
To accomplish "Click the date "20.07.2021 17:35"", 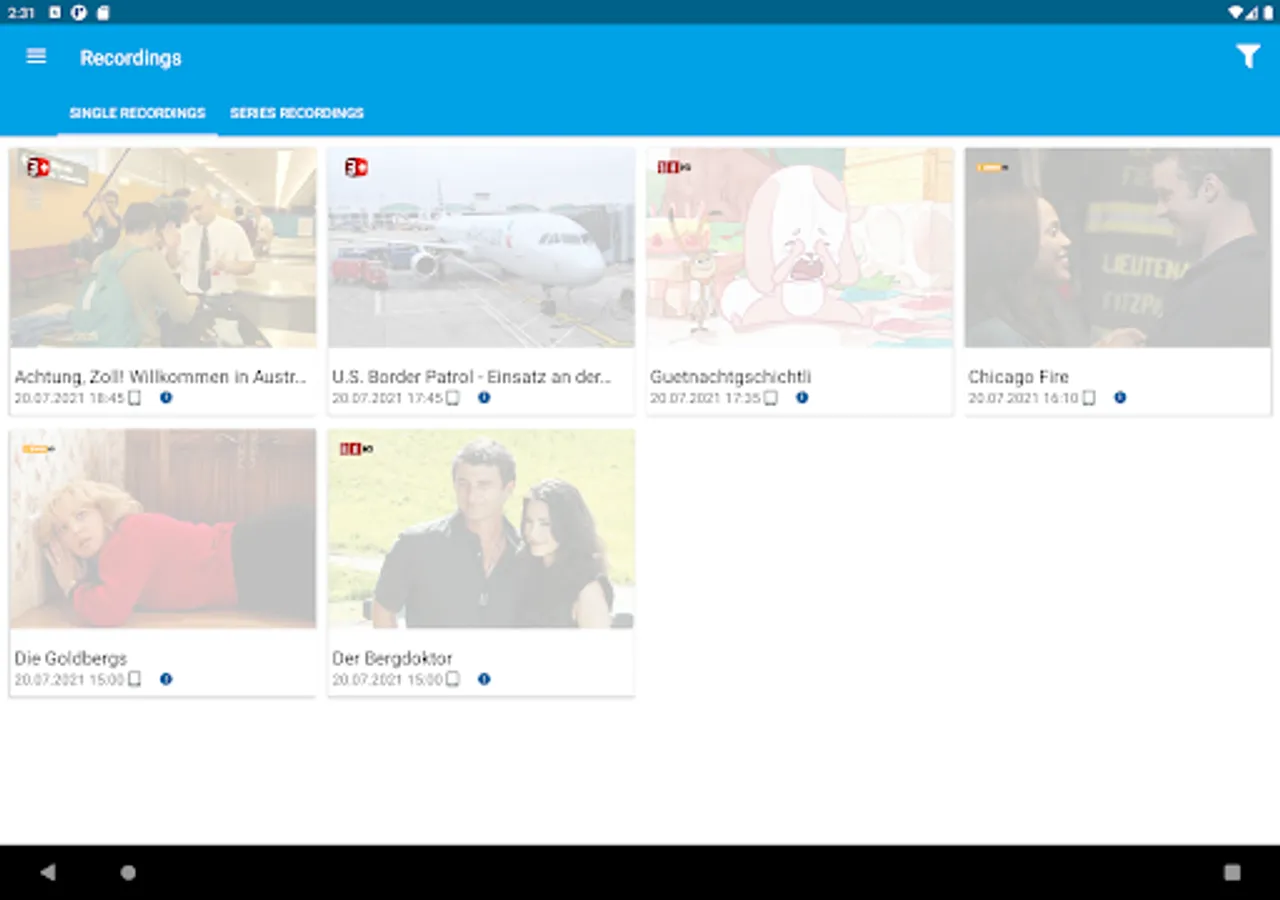I will pyautogui.click(x=706, y=398).
